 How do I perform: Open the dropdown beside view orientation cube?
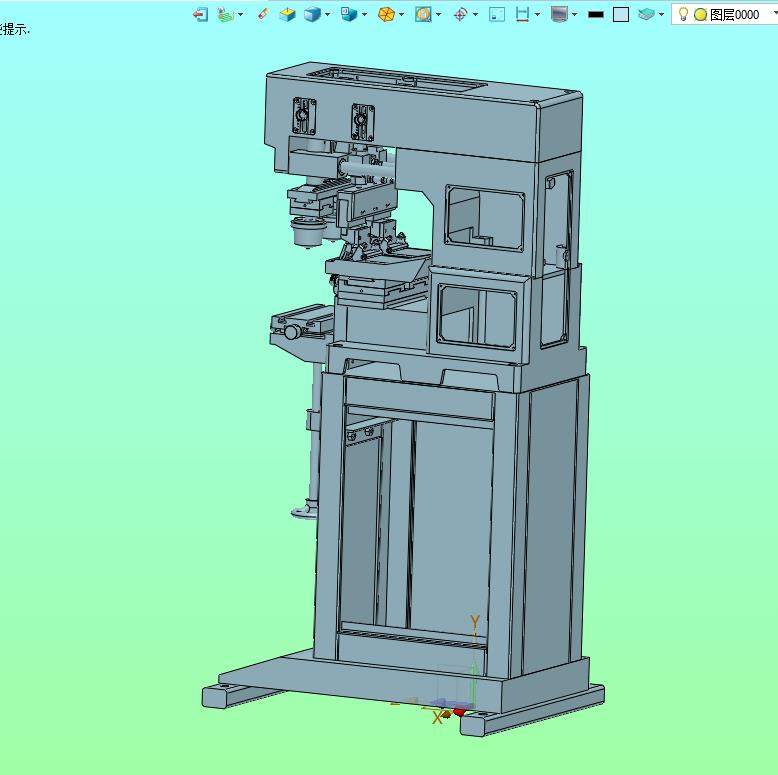tap(364, 14)
